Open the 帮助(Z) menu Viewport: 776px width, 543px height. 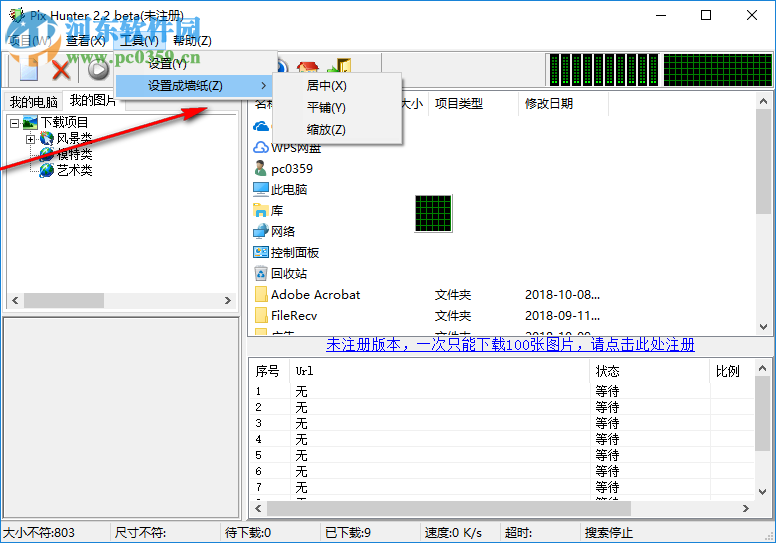[x=193, y=41]
